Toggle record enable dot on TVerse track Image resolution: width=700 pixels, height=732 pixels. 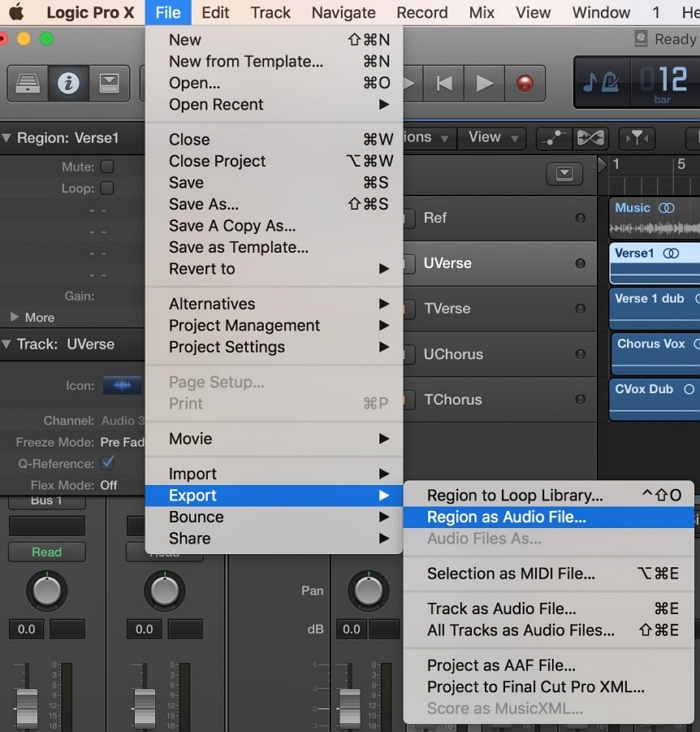(580, 309)
